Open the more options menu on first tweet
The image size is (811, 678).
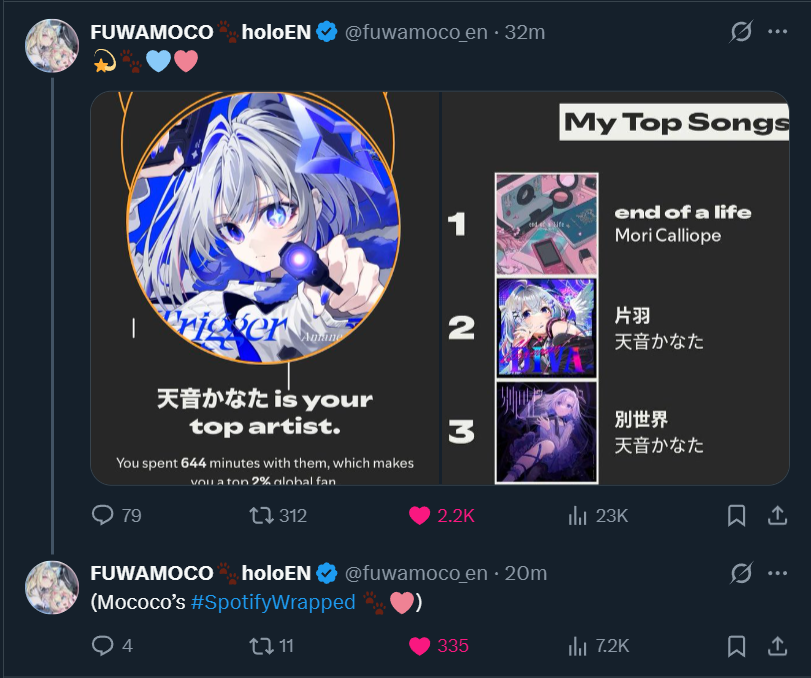coord(777,32)
